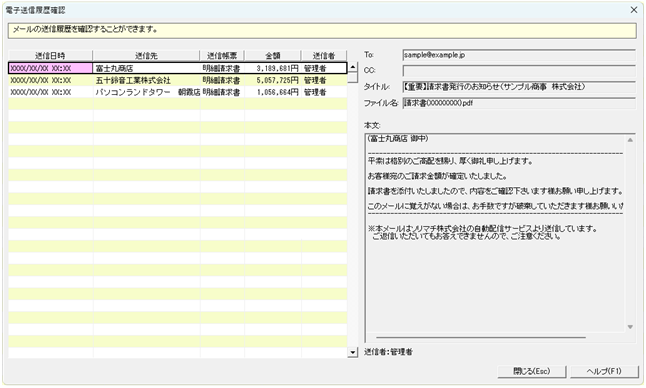The image size is (646, 388).
Task: Click the yellow info message bar
Action: tap(322, 30)
